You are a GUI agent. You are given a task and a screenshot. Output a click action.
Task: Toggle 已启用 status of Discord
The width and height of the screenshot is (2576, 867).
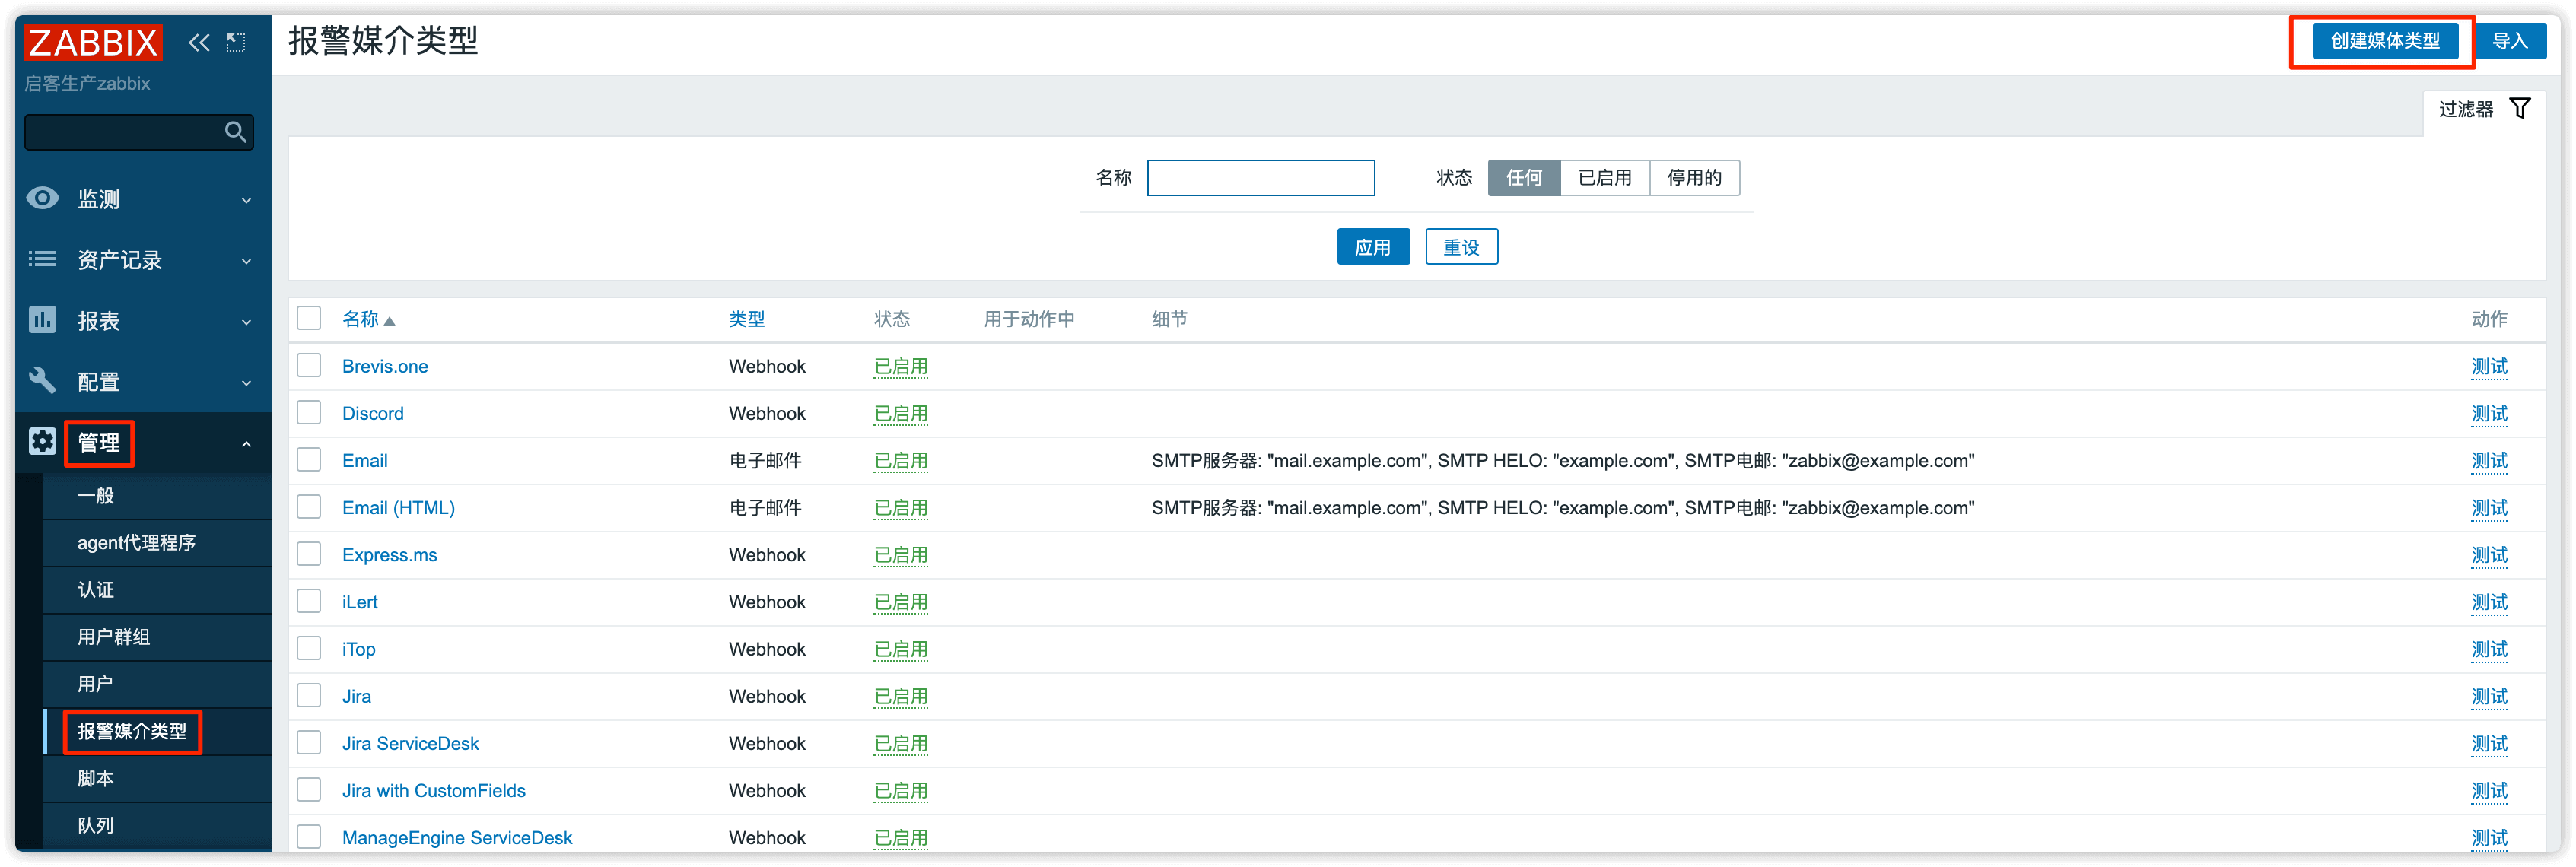pyautogui.click(x=900, y=413)
